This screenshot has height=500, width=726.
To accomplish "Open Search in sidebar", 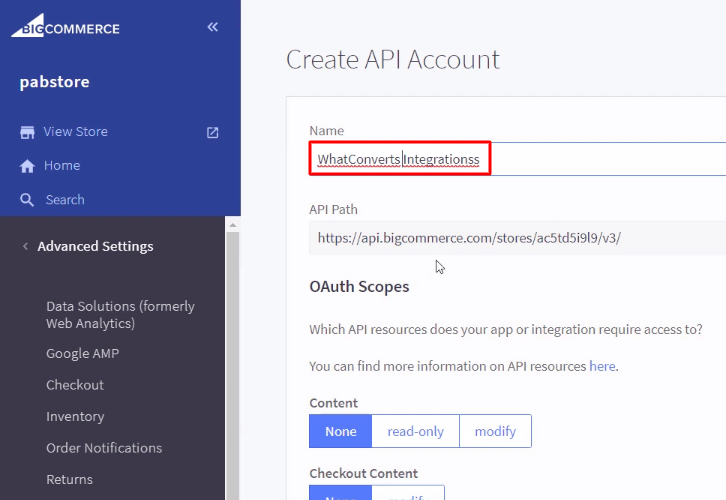I will (65, 200).
